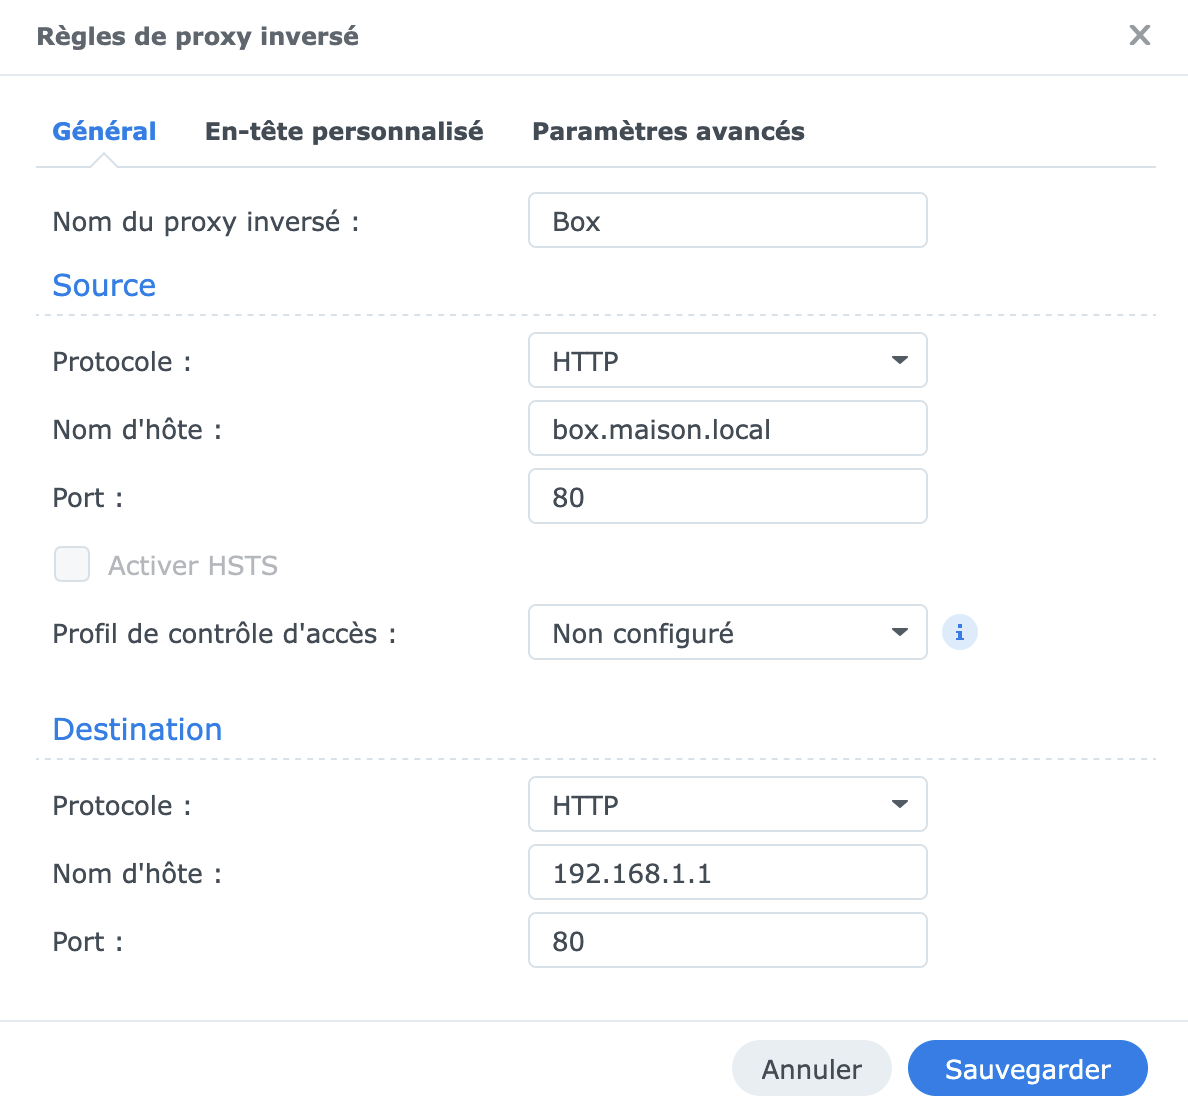Switch to the Général tab
Viewport: 1188px width, 1114px height.
point(104,131)
